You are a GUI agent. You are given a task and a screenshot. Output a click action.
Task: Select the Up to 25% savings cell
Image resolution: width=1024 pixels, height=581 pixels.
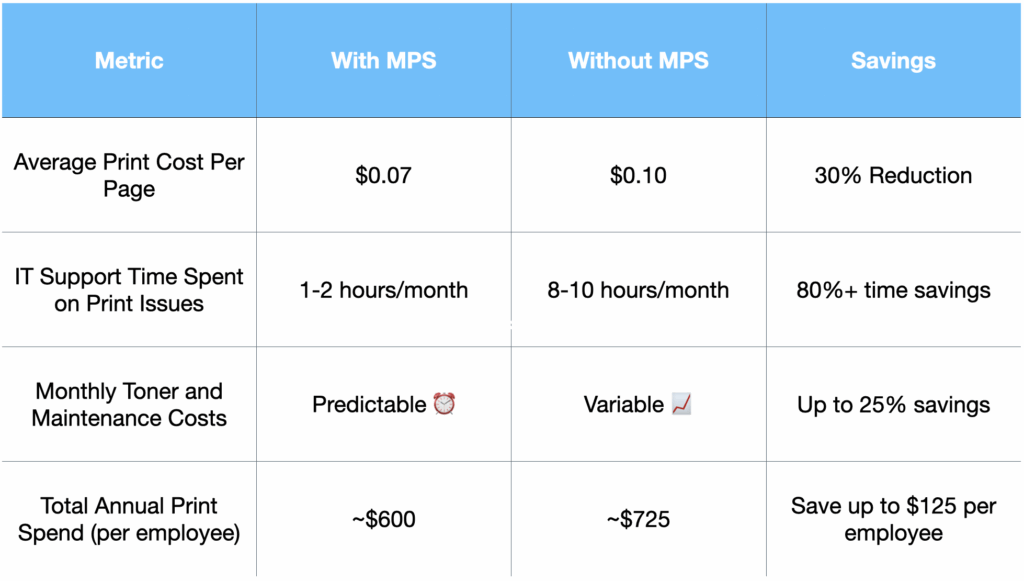click(x=893, y=405)
